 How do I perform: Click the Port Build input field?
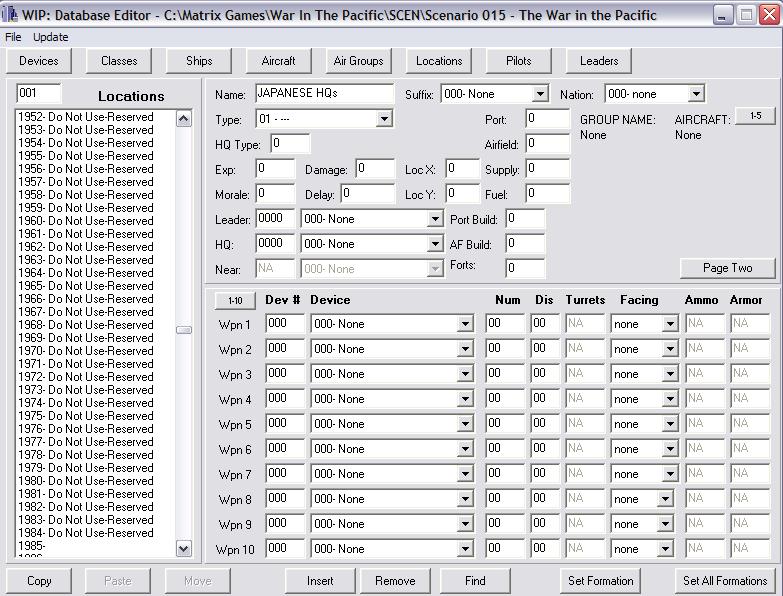click(x=525, y=219)
